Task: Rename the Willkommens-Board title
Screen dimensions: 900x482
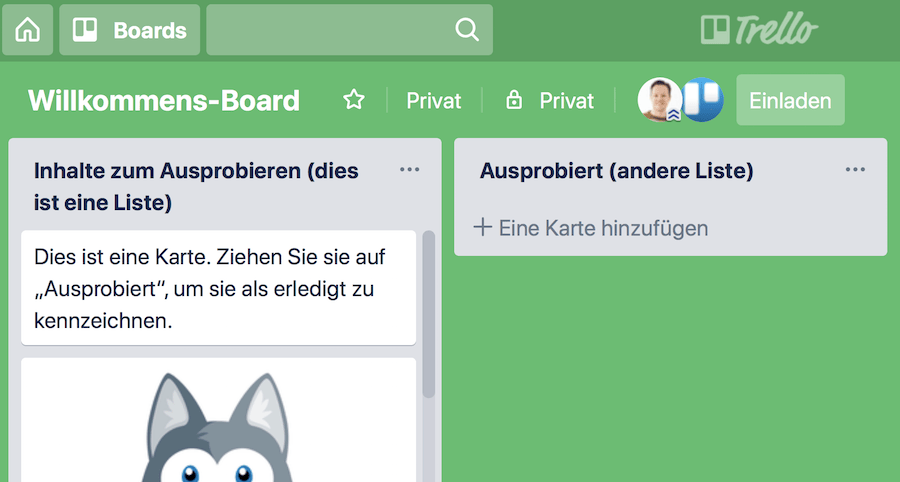Action: coord(164,100)
